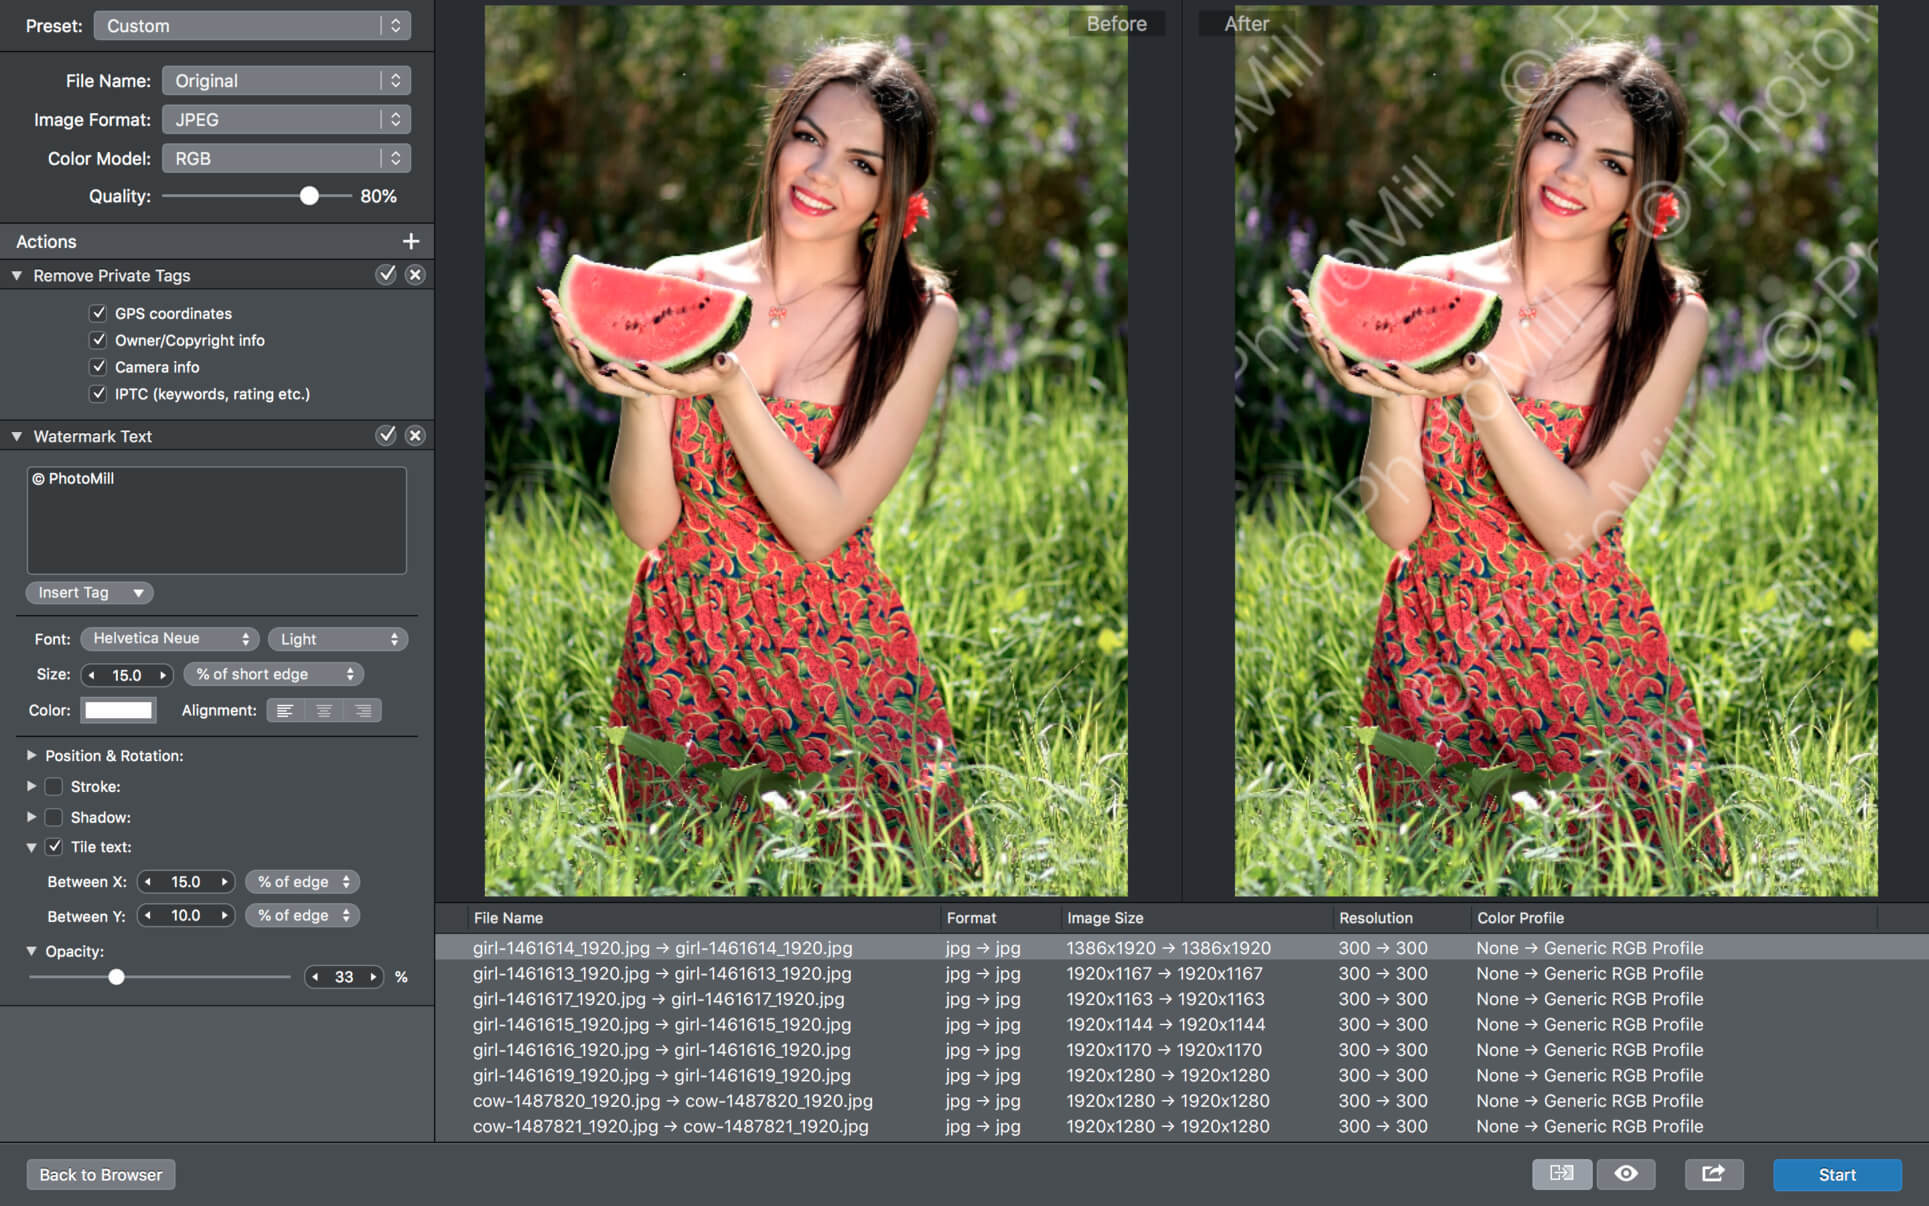The height and width of the screenshot is (1206, 1929).
Task: Go Back to Browser
Action: coord(101,1174)
